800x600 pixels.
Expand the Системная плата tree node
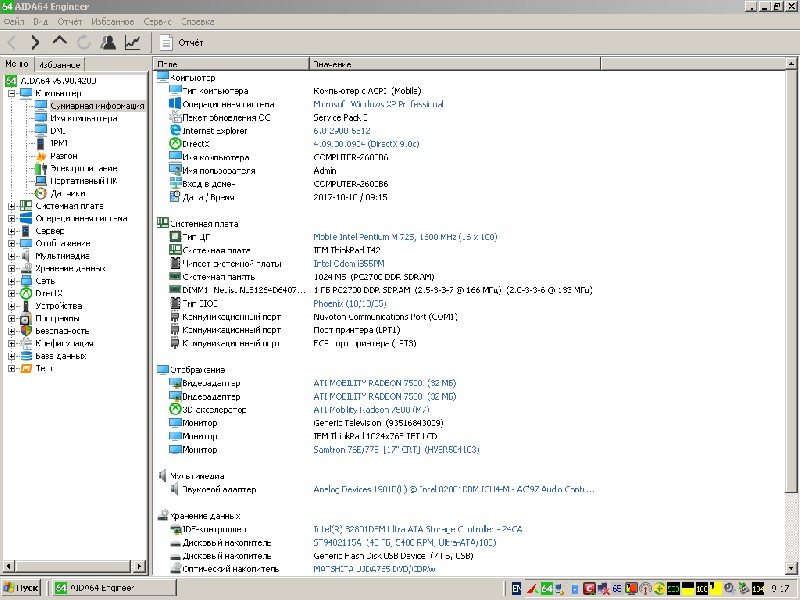(x=12, y=206)
